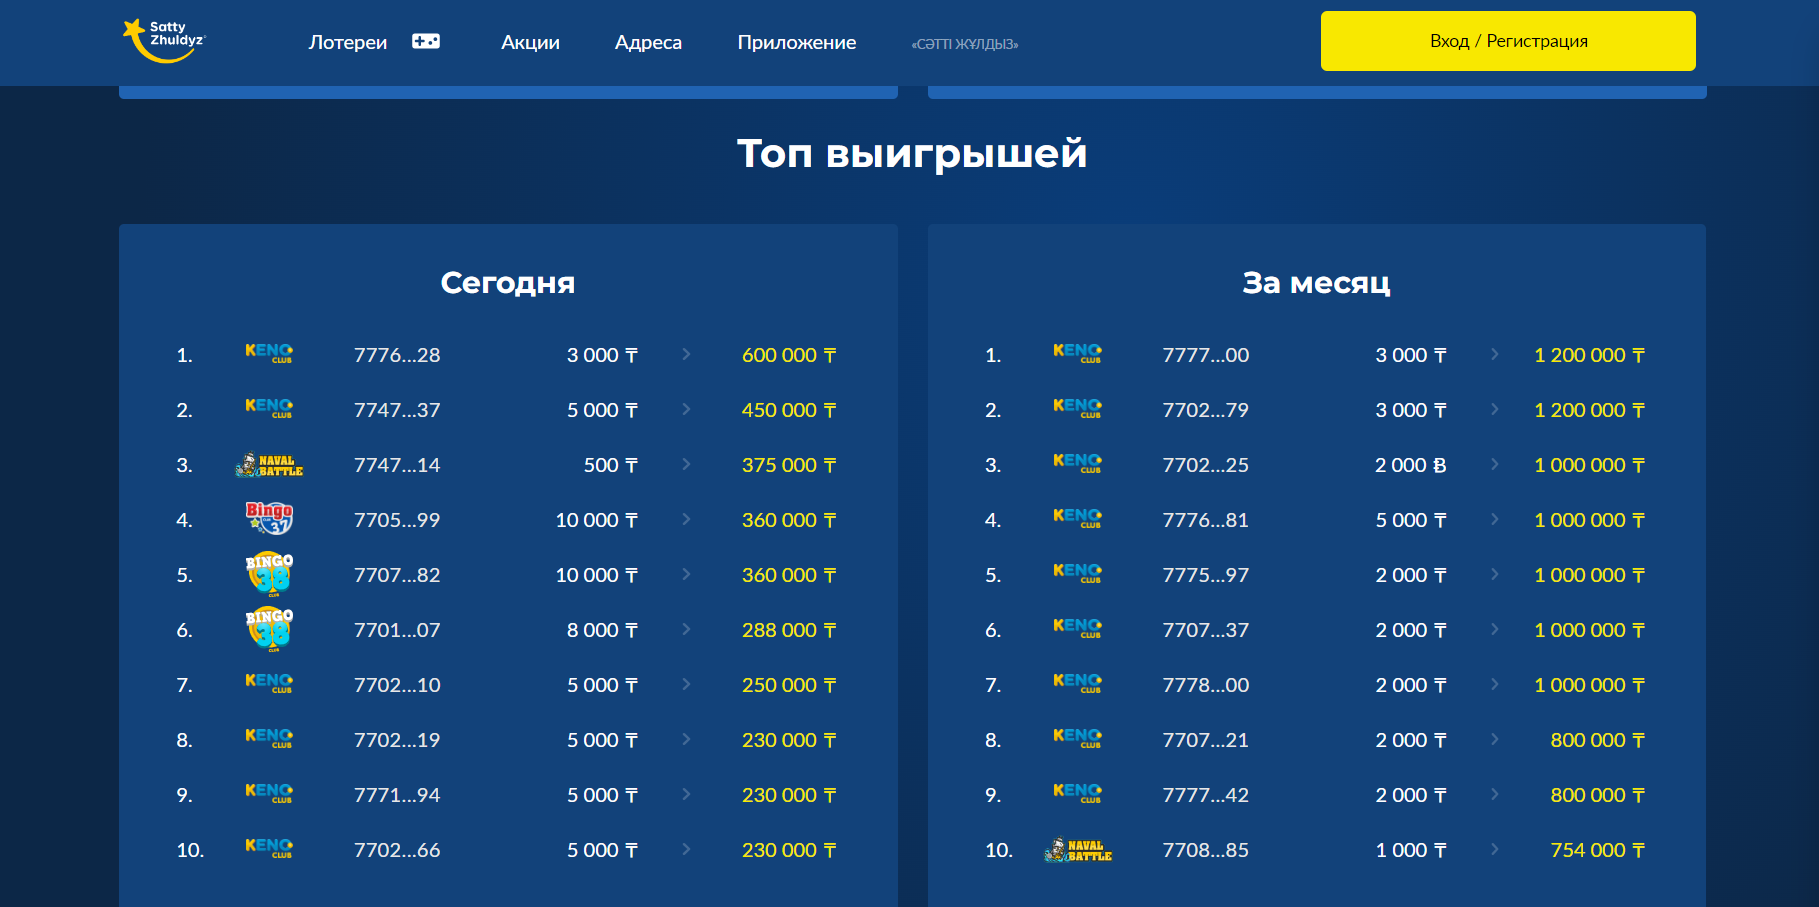Image resolution: width=1819 pixels, height=907 pixels.
Task: Click phone number 7771...94
Action: (x=397, y=795)
